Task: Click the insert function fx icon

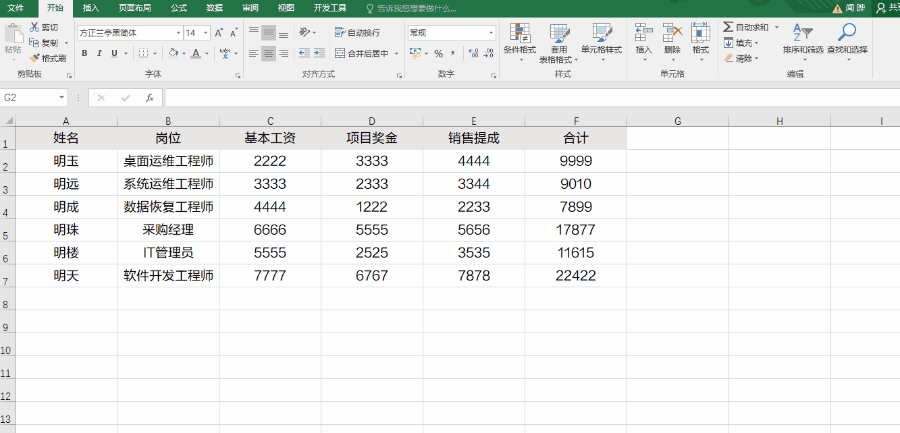Action: (x=150, y=98)
